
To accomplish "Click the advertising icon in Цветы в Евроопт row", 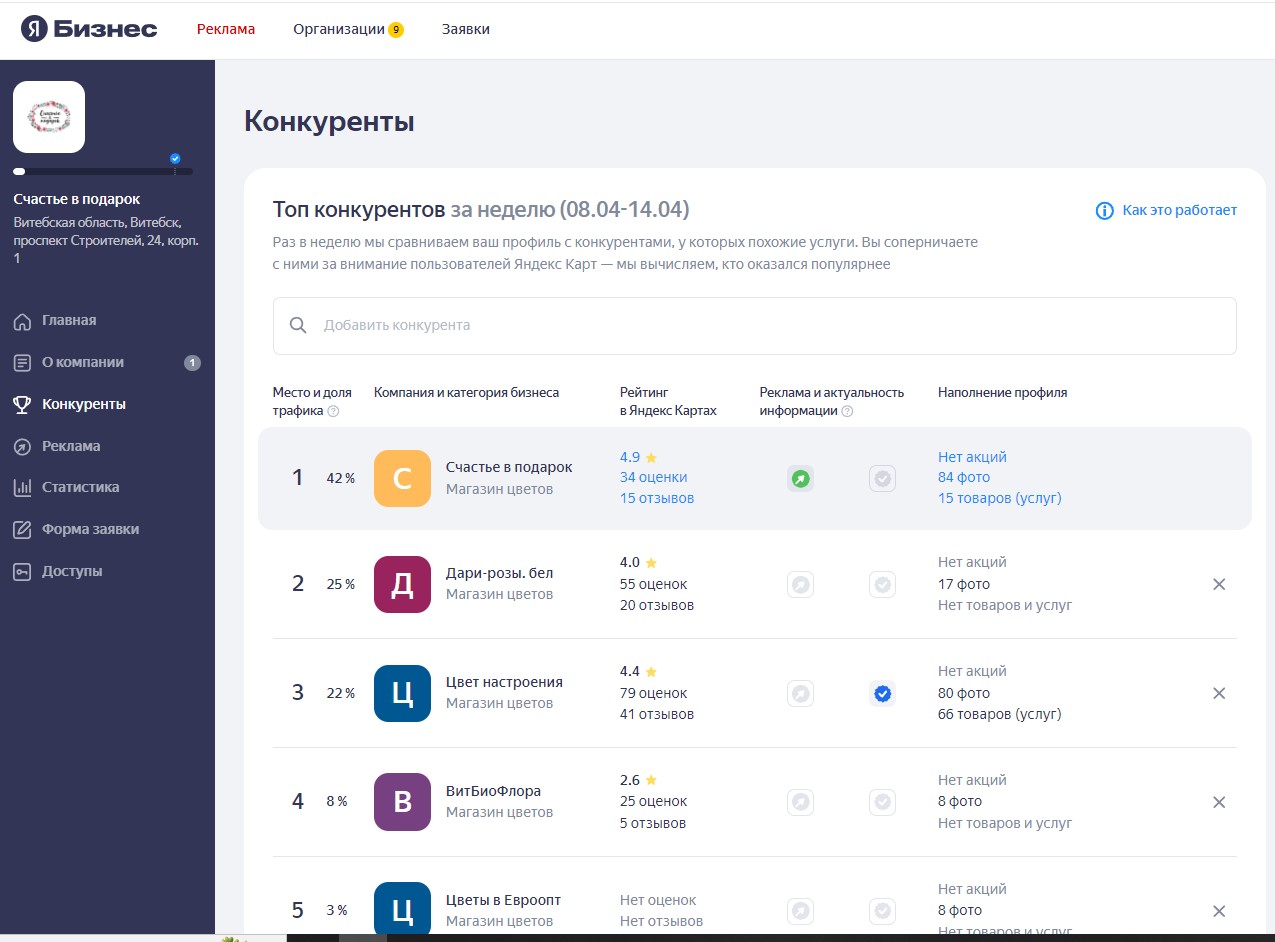I will point(800,911).
